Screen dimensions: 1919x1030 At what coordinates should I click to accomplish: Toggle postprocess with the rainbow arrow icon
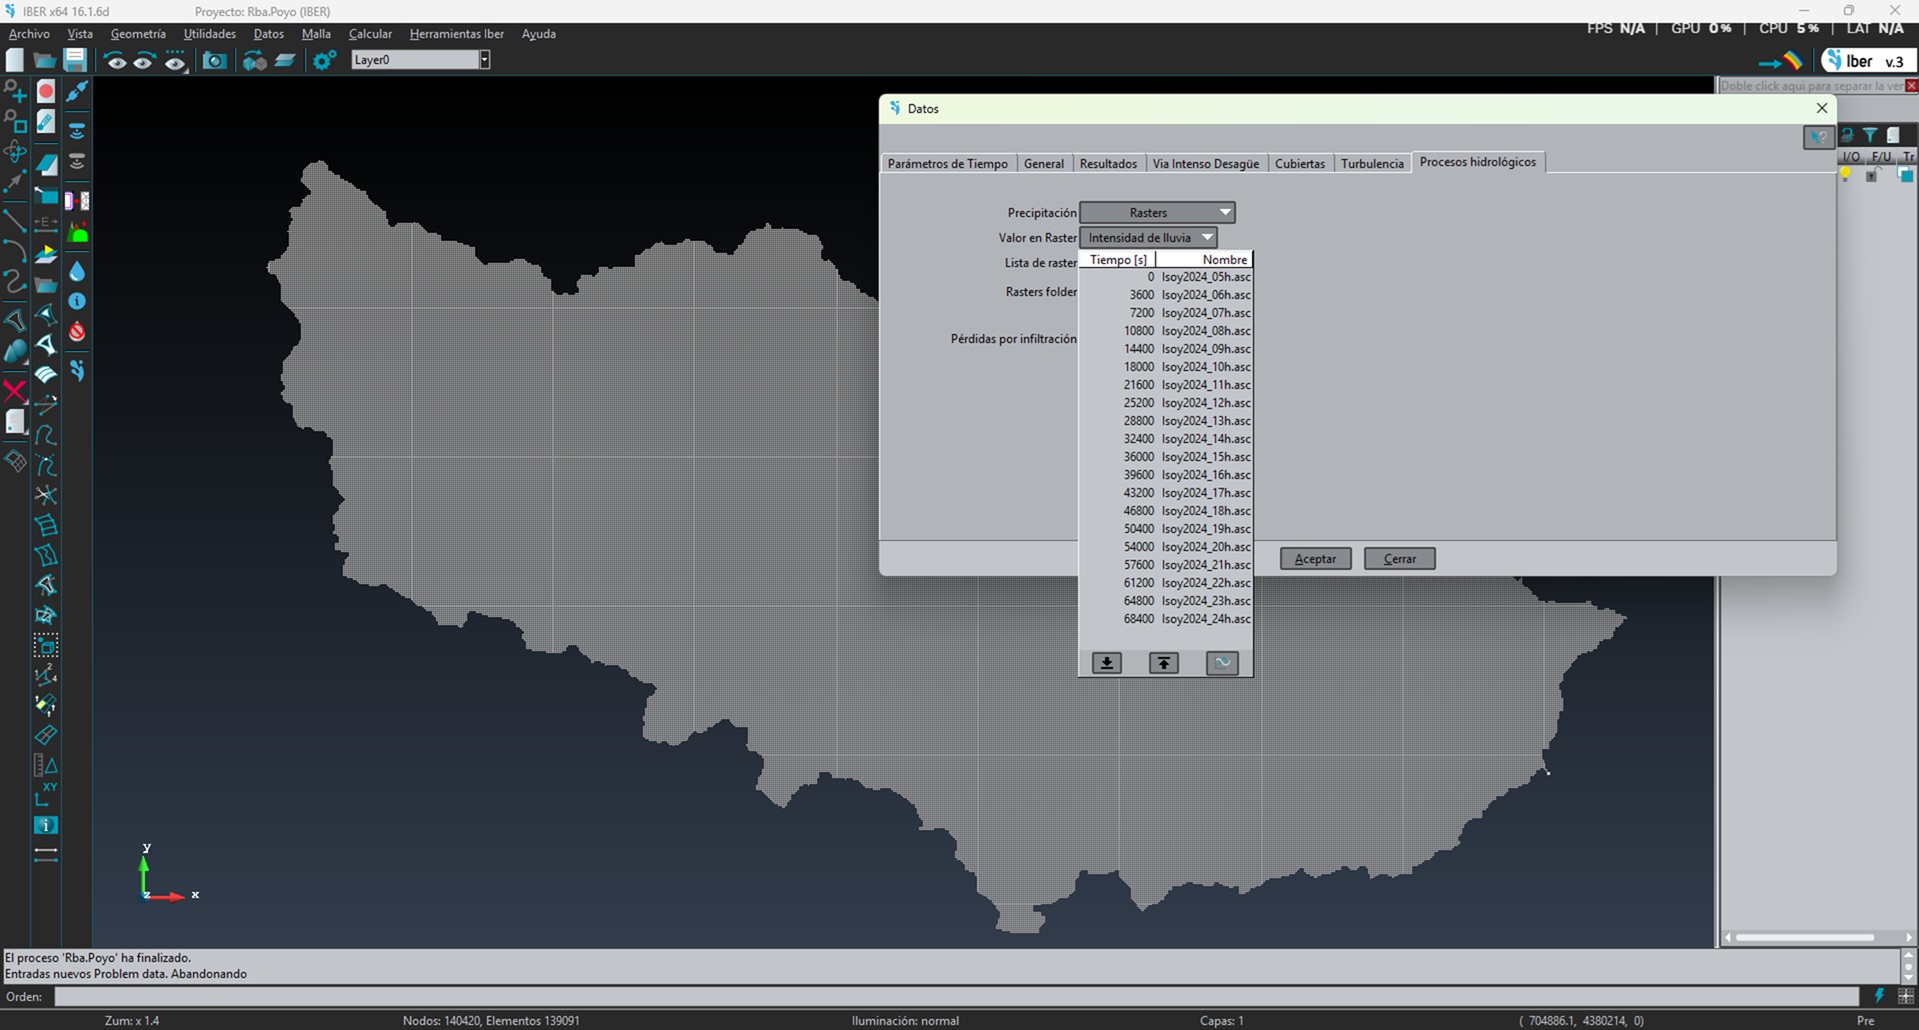[x=1780, y=62]
